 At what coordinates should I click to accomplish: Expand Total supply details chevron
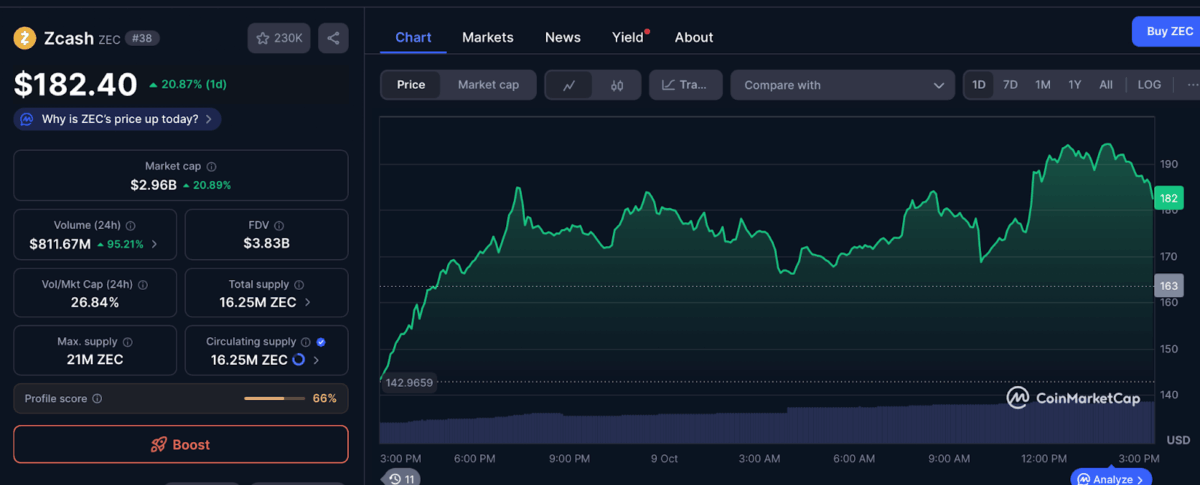tap(307, 302)
